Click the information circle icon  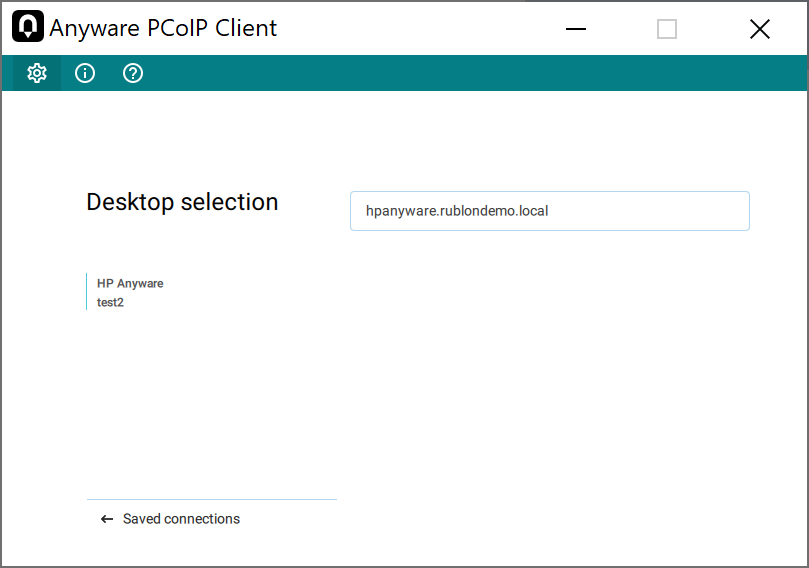point(85,73)
